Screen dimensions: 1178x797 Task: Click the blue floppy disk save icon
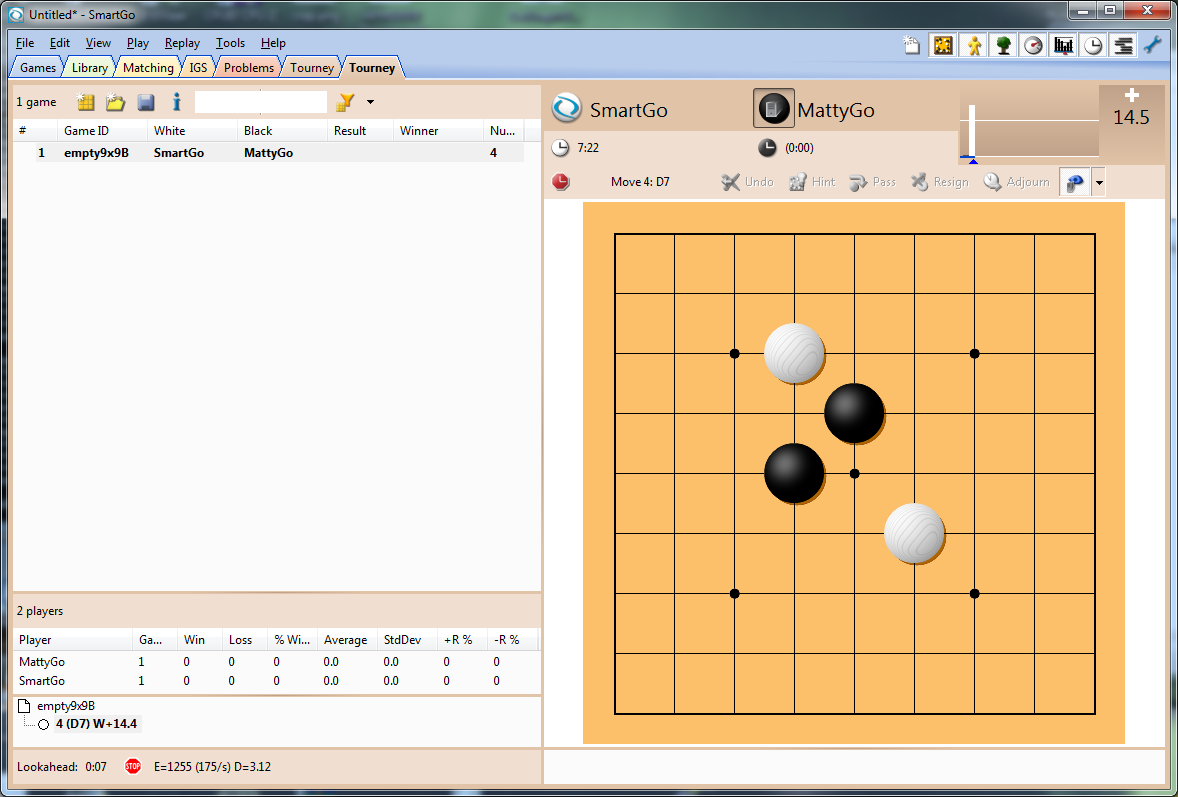146,102
